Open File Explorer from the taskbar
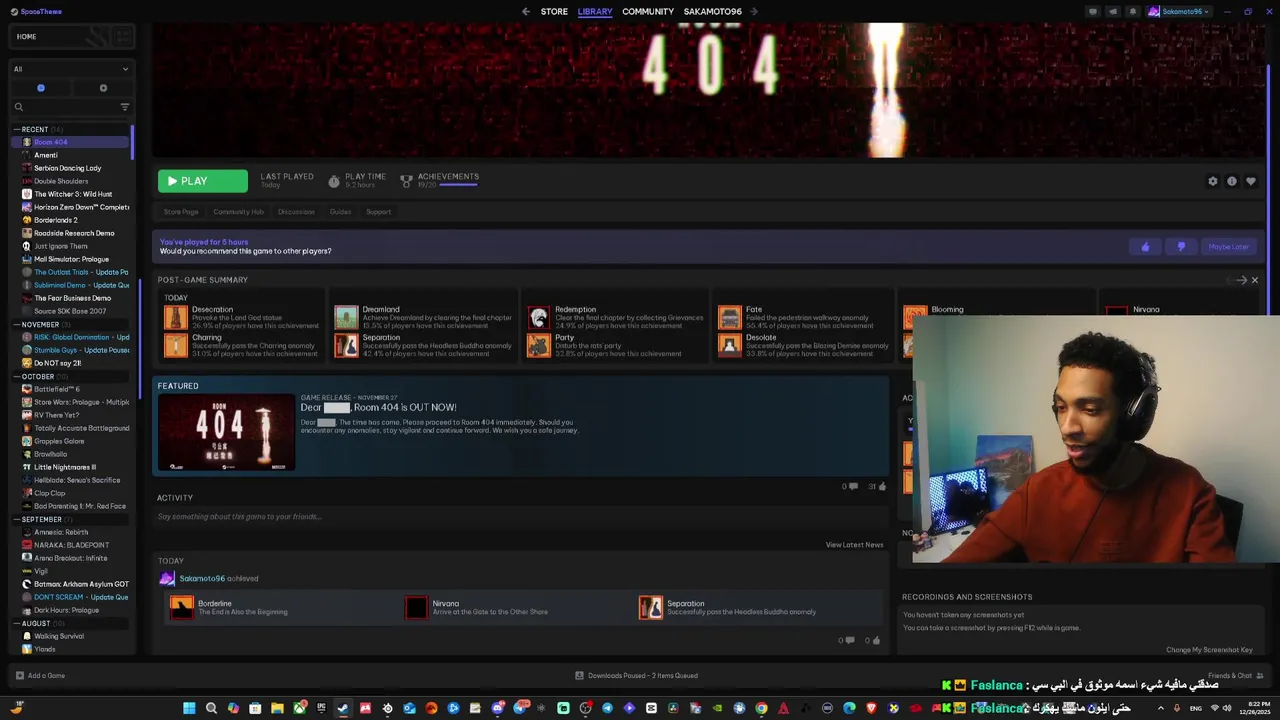The width and height of the screenshot is (1280, 720). [277, 708]
